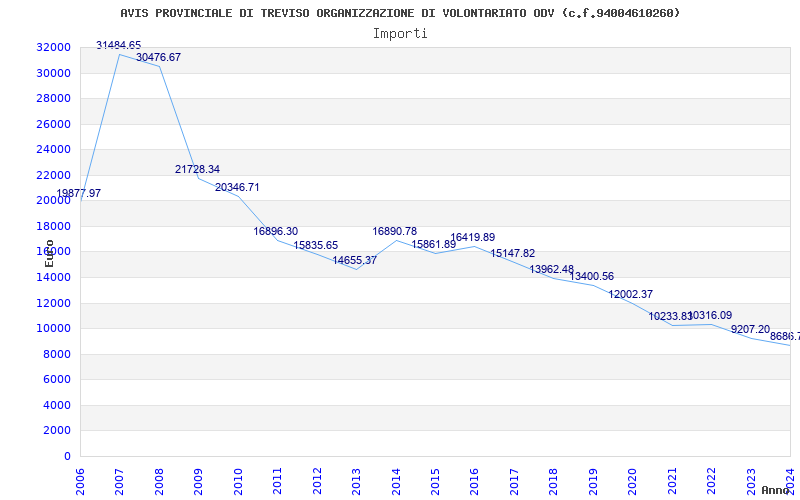The image size is (800, 500).
Task: Click the data label 16896.30
Action: tap(276, 231)
